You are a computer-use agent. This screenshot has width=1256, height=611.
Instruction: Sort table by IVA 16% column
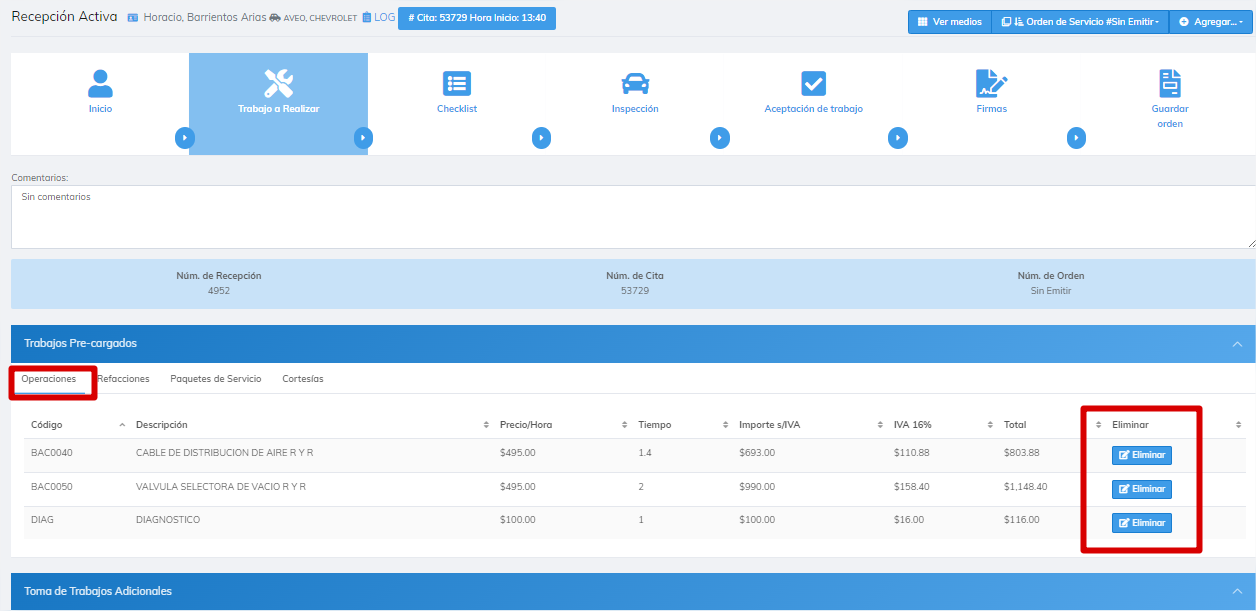942,425
